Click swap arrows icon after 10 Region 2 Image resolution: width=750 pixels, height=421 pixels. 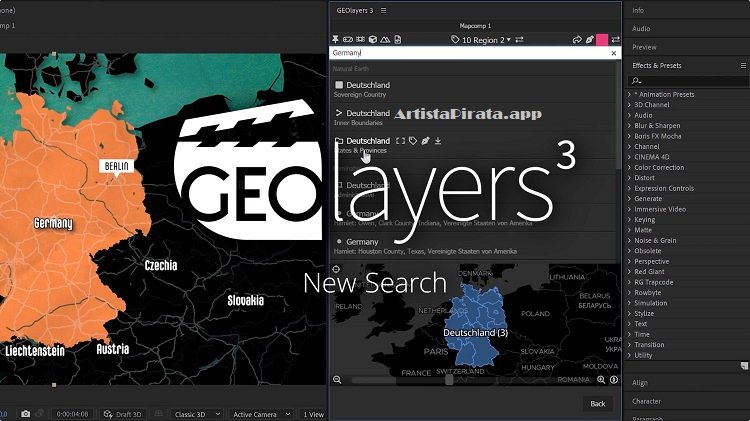pyautogui.click(x=519, y=39)
